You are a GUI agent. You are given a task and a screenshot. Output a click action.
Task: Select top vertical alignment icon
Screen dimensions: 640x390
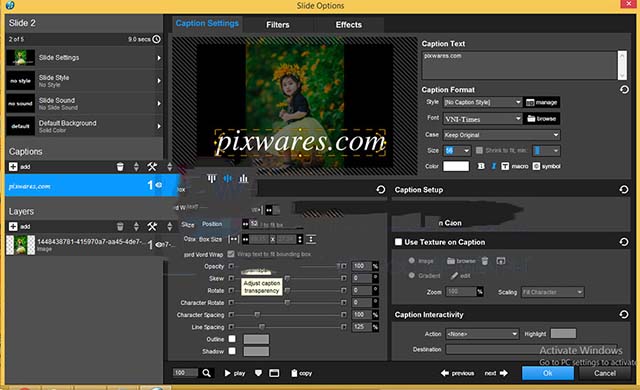(211, 178)
